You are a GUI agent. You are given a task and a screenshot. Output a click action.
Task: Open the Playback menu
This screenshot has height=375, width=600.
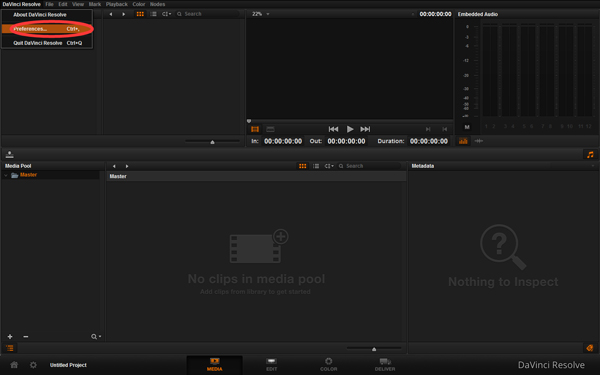coord(117,4)
